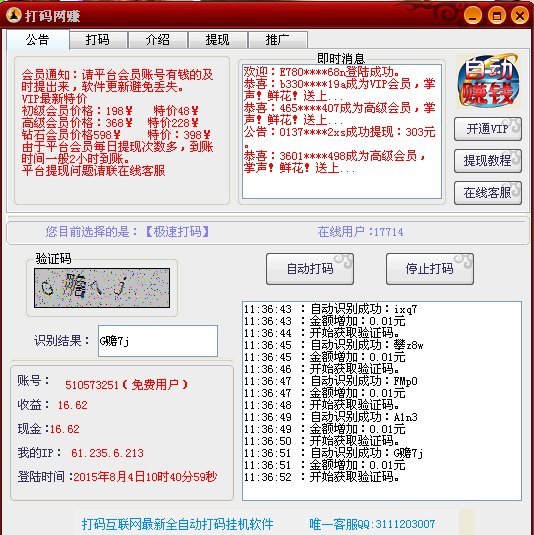
Task: Select the 推广 tab
Action: pos(278,40)
